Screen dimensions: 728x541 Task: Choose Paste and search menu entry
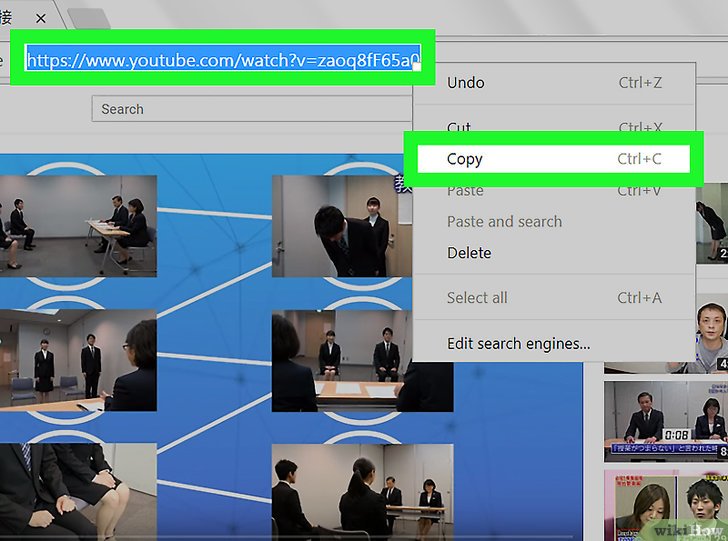pos(504,222)
